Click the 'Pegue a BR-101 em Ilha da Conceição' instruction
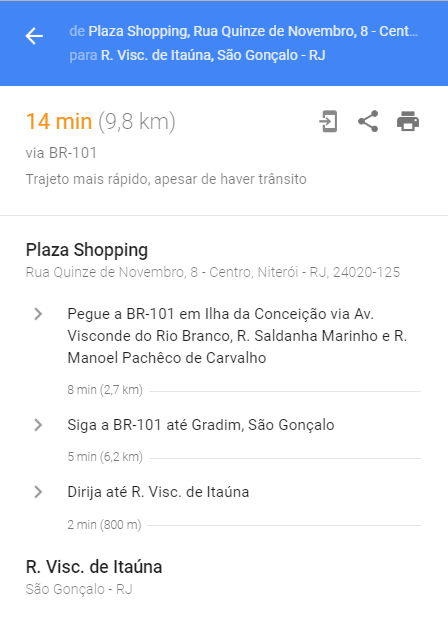Screen dimensions: 448x632 (x=237, y=336)
